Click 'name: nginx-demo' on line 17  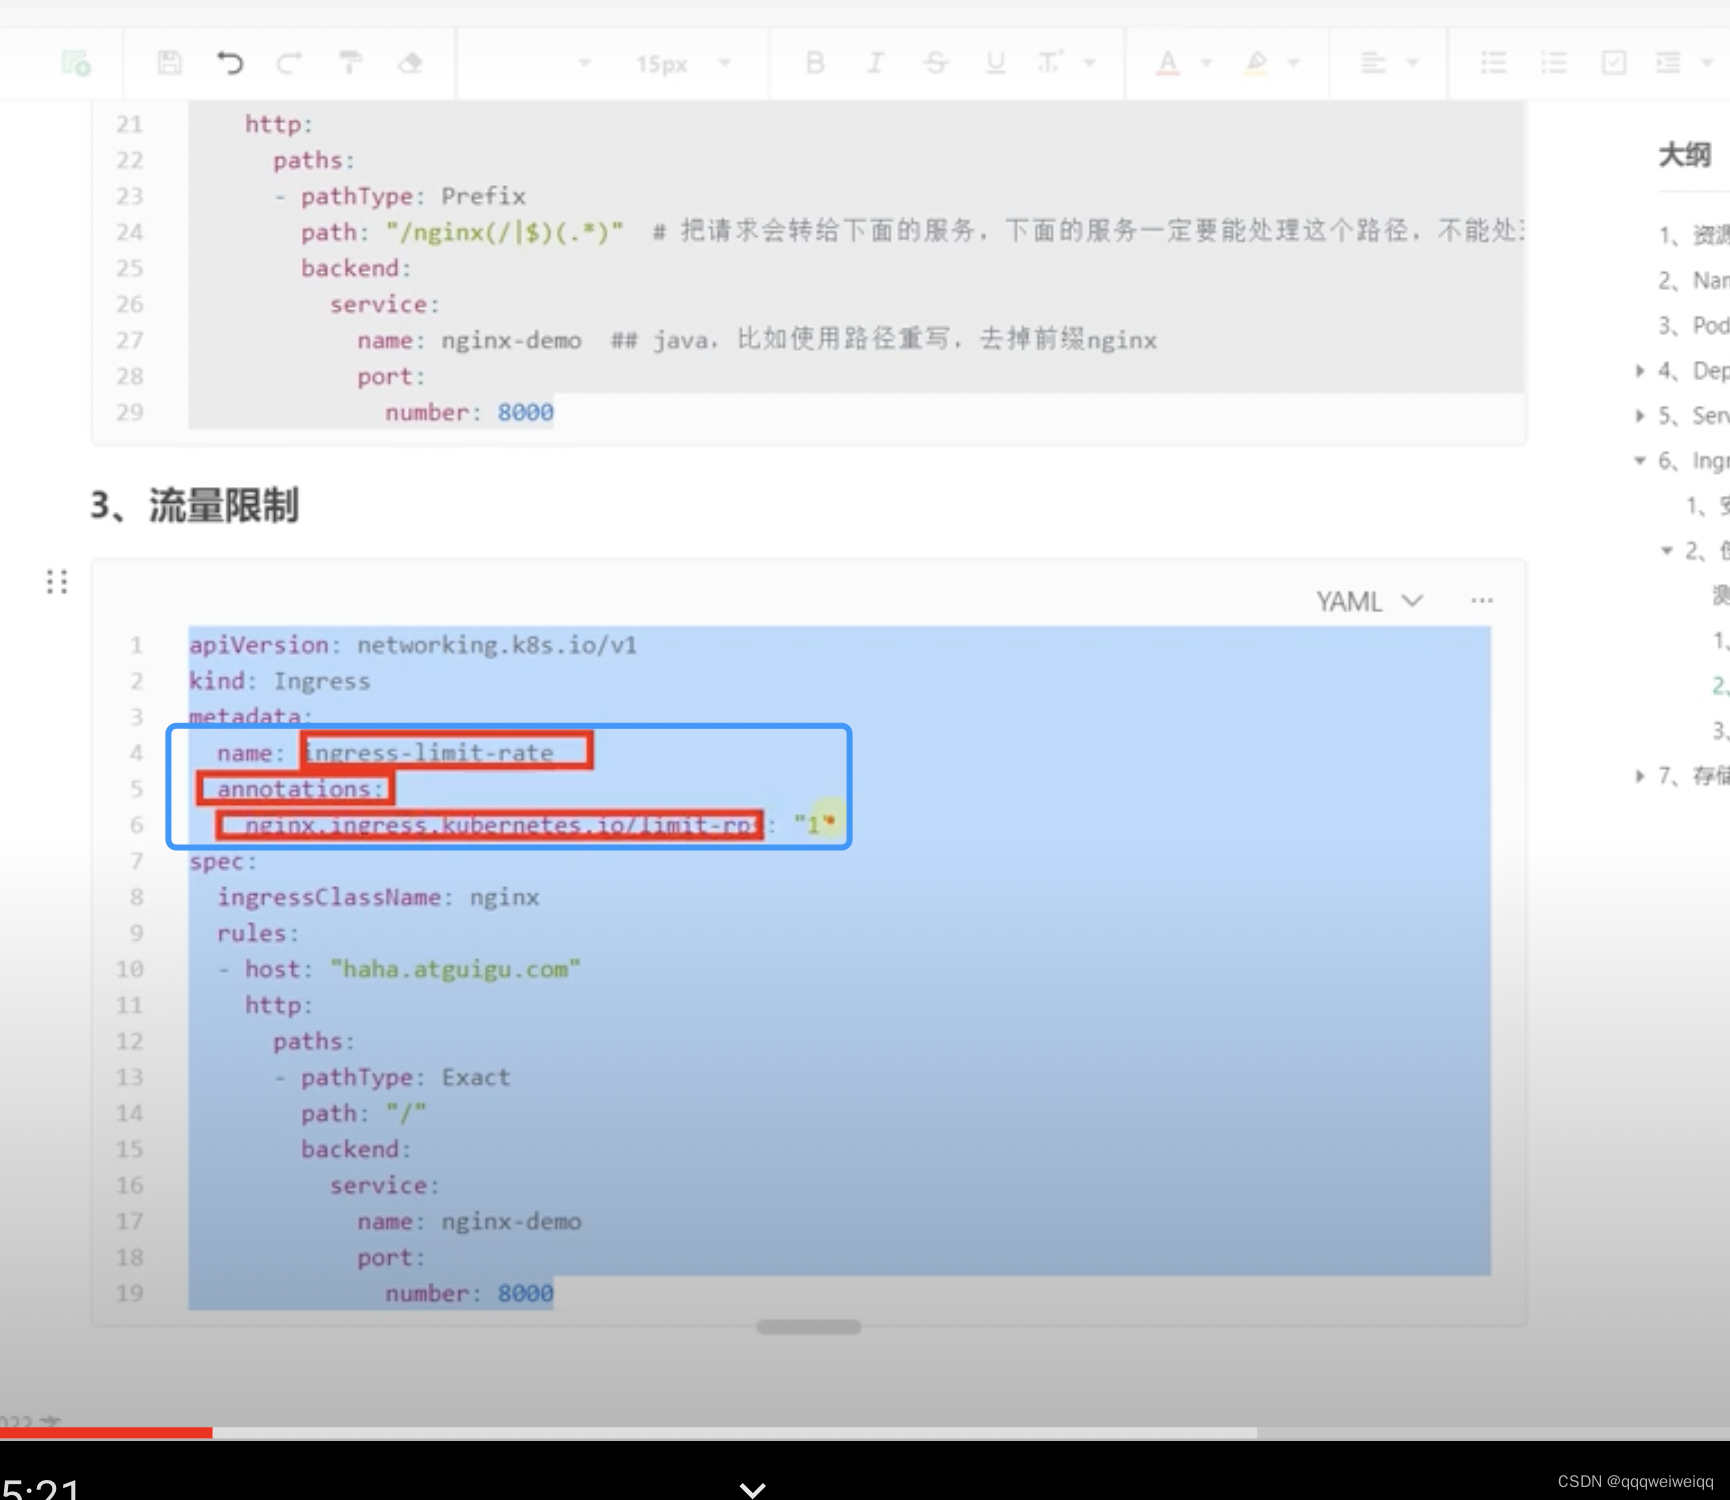click(470, 1221)
